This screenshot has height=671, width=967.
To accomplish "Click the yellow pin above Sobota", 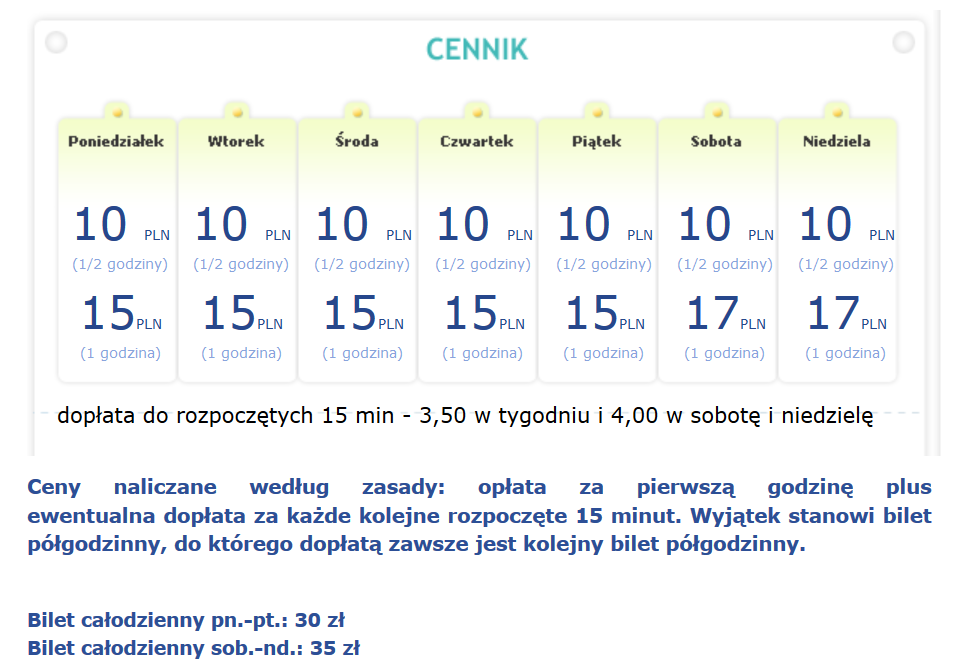I will (x=717, y=110).
